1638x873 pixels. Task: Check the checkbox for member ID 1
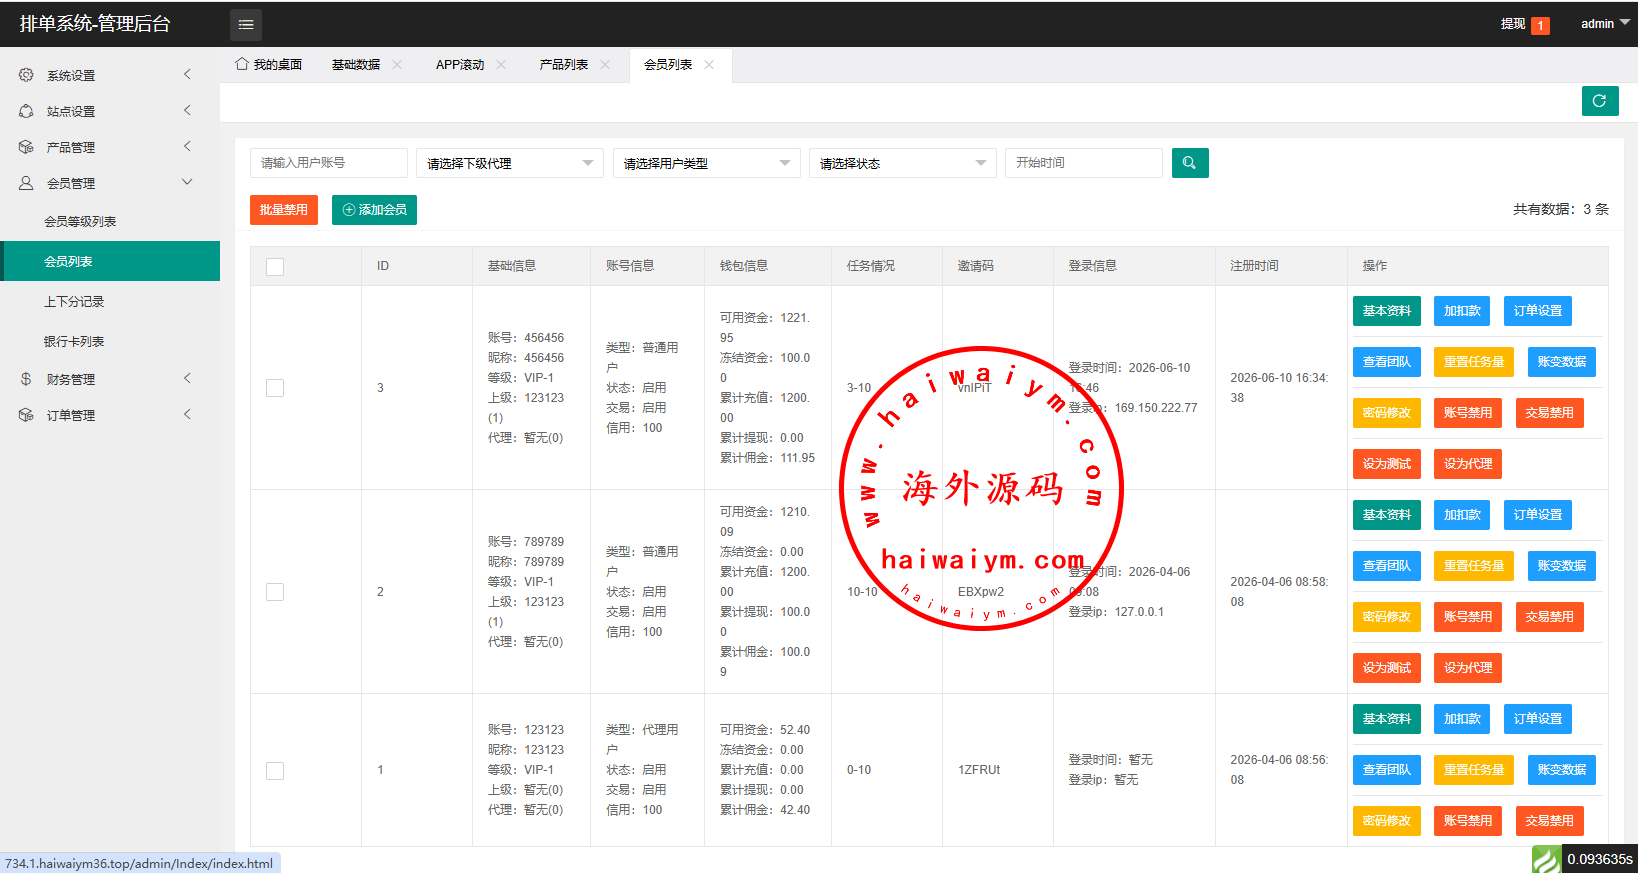tap(275, 771)
